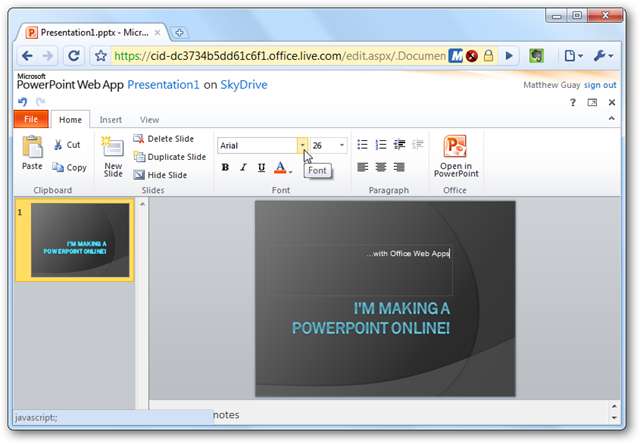Delete the current slide
Image resolution: width=640 pixels, height=444 pixels.
(164, 139)
